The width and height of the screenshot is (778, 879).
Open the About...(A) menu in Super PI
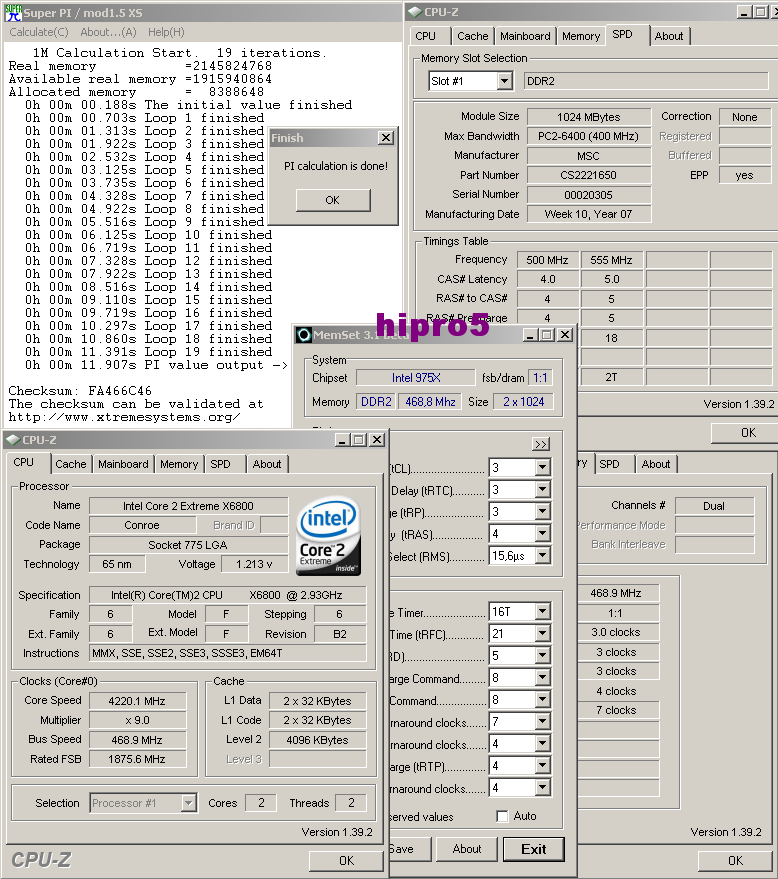(x=108, y=32)
